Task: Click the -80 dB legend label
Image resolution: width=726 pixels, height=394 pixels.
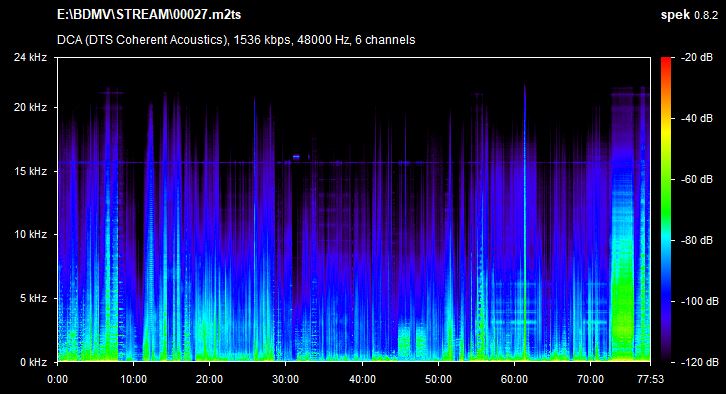Action: click(x=697, y=240)
